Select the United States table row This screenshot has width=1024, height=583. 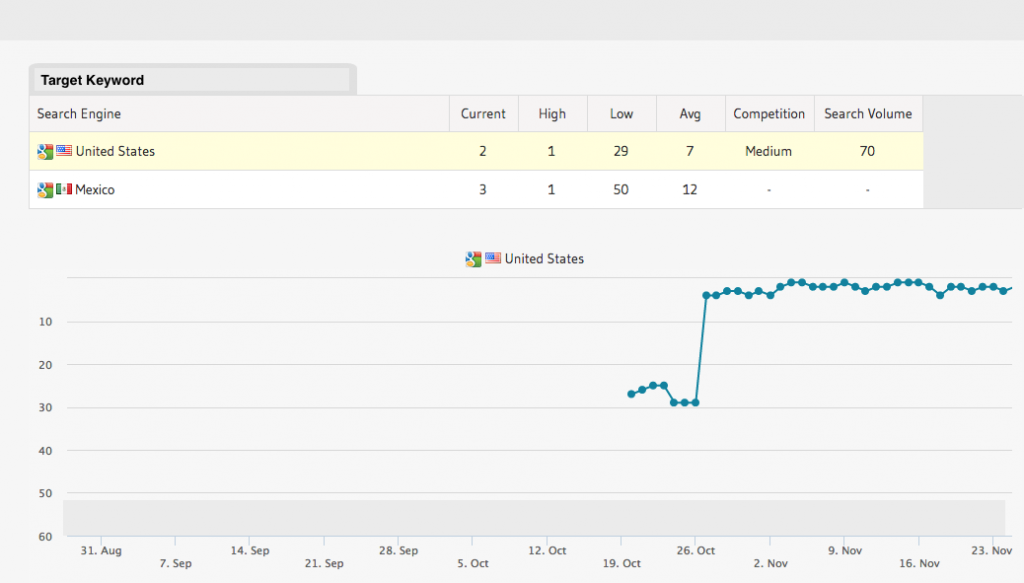(x=476, y=151)
